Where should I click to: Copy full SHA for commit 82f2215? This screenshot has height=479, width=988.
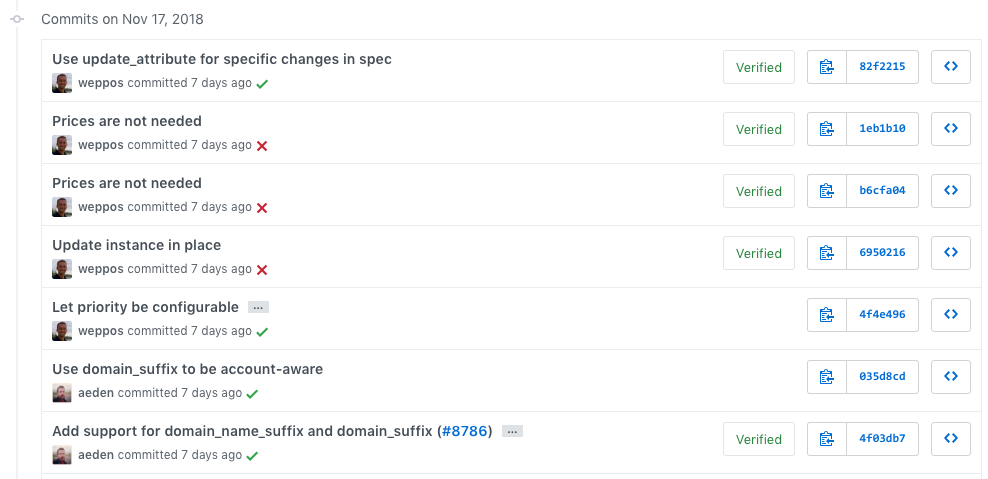point(826,67)
